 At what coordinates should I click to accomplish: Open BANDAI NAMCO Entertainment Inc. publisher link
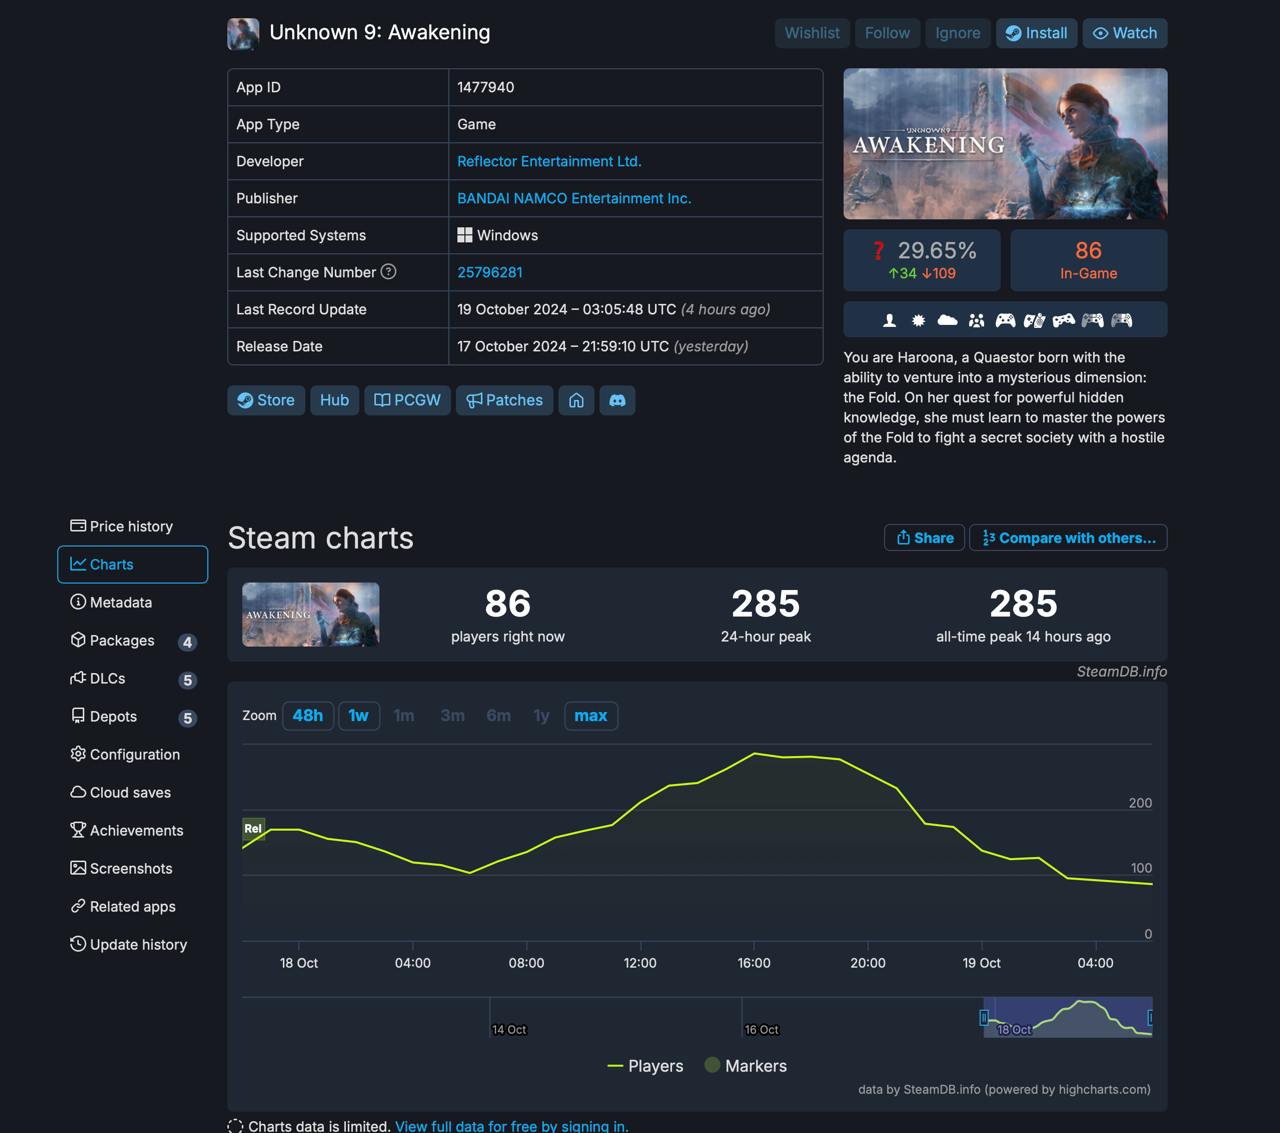574,198
